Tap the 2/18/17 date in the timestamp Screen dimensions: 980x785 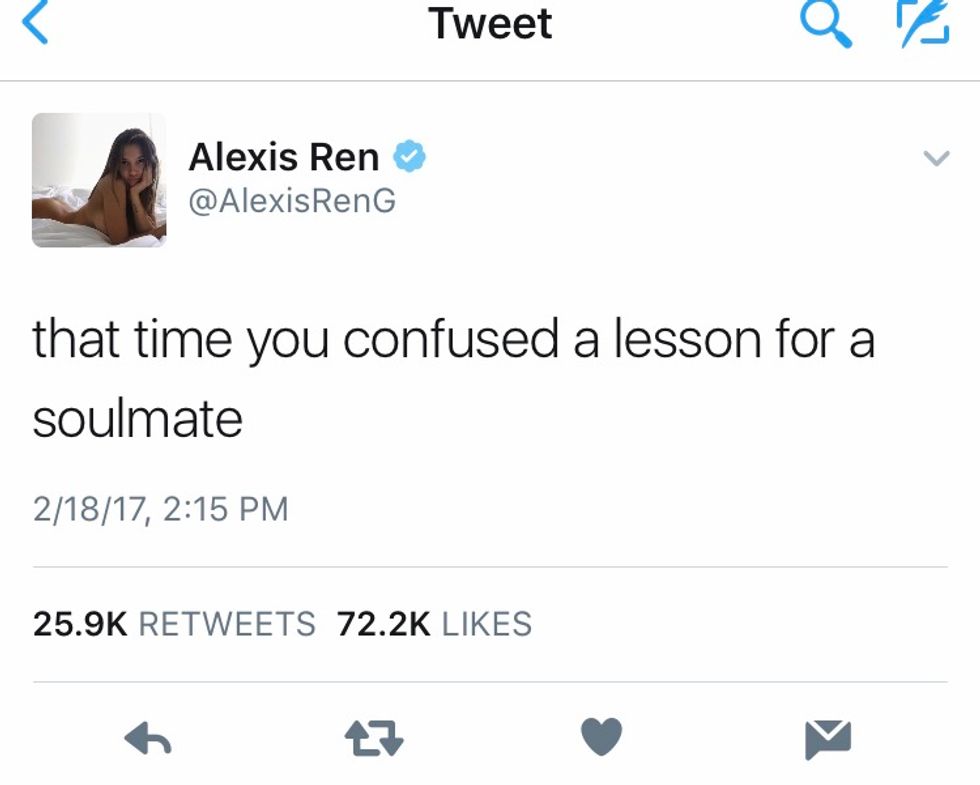pyautogui.click(x=89, y=509)
